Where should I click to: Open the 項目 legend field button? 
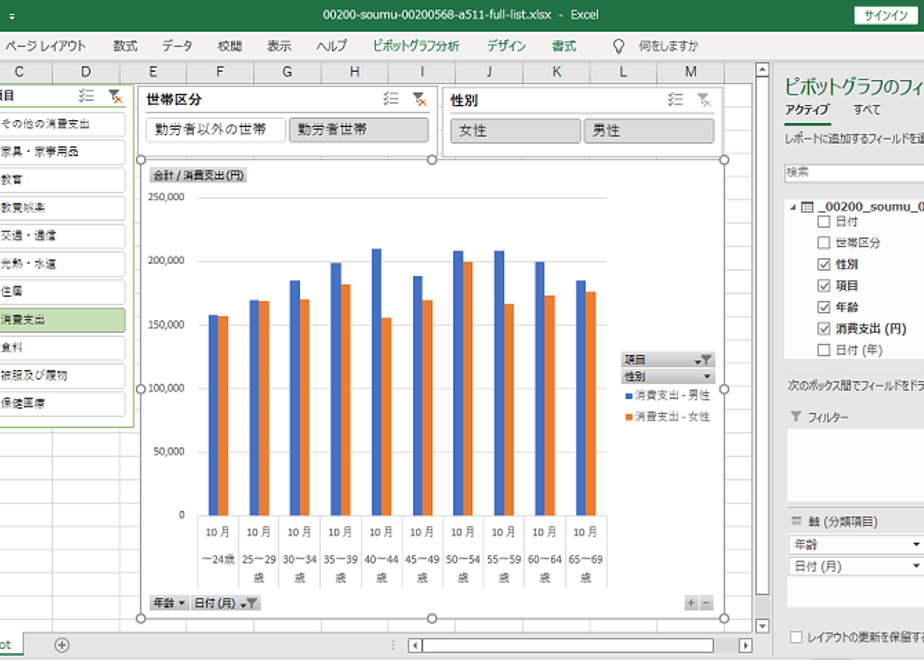pyautogui.click(x=668, y=359)
